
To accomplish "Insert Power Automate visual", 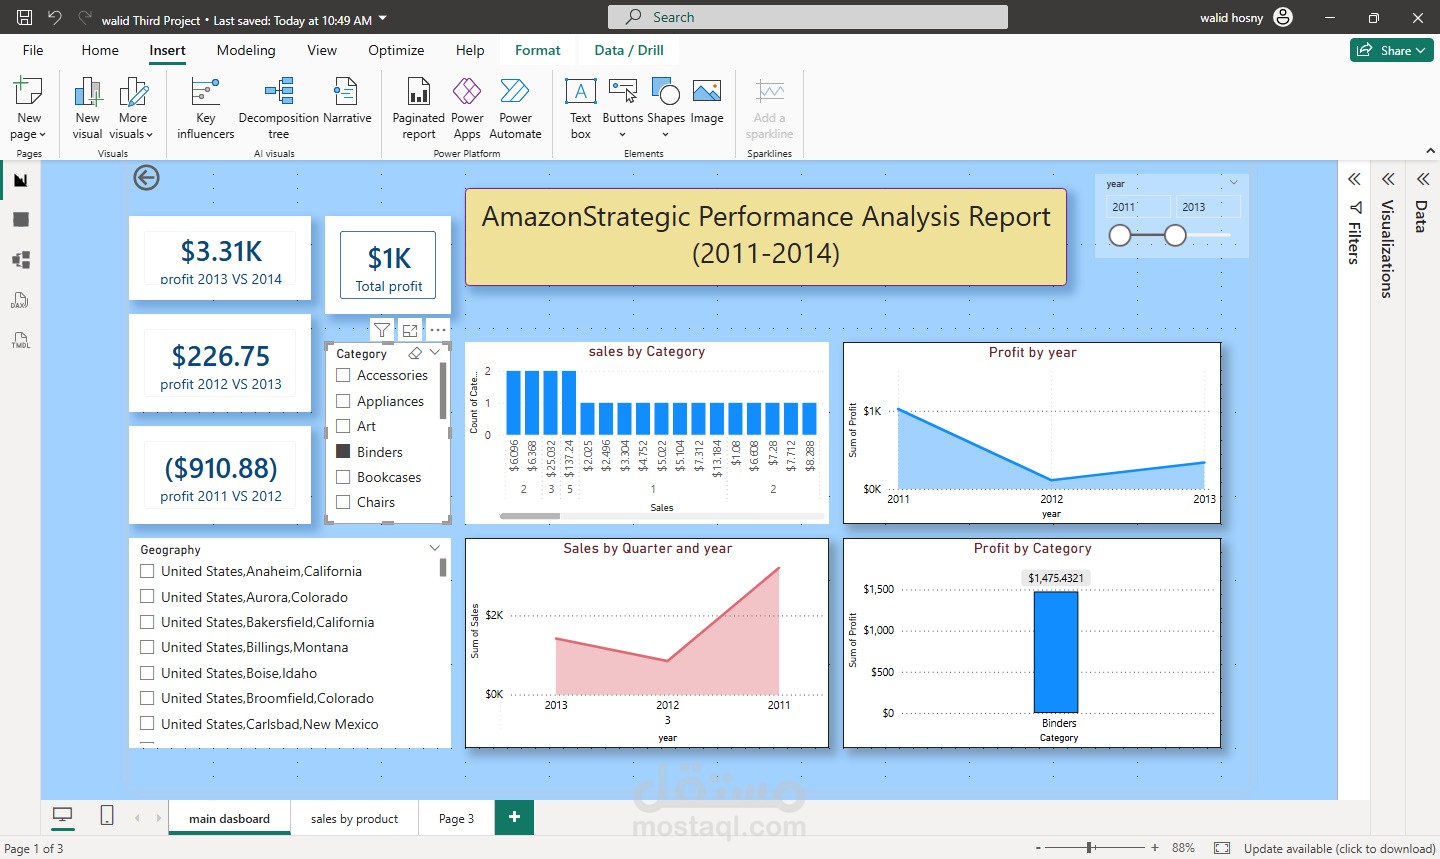I will click(515, 109).
